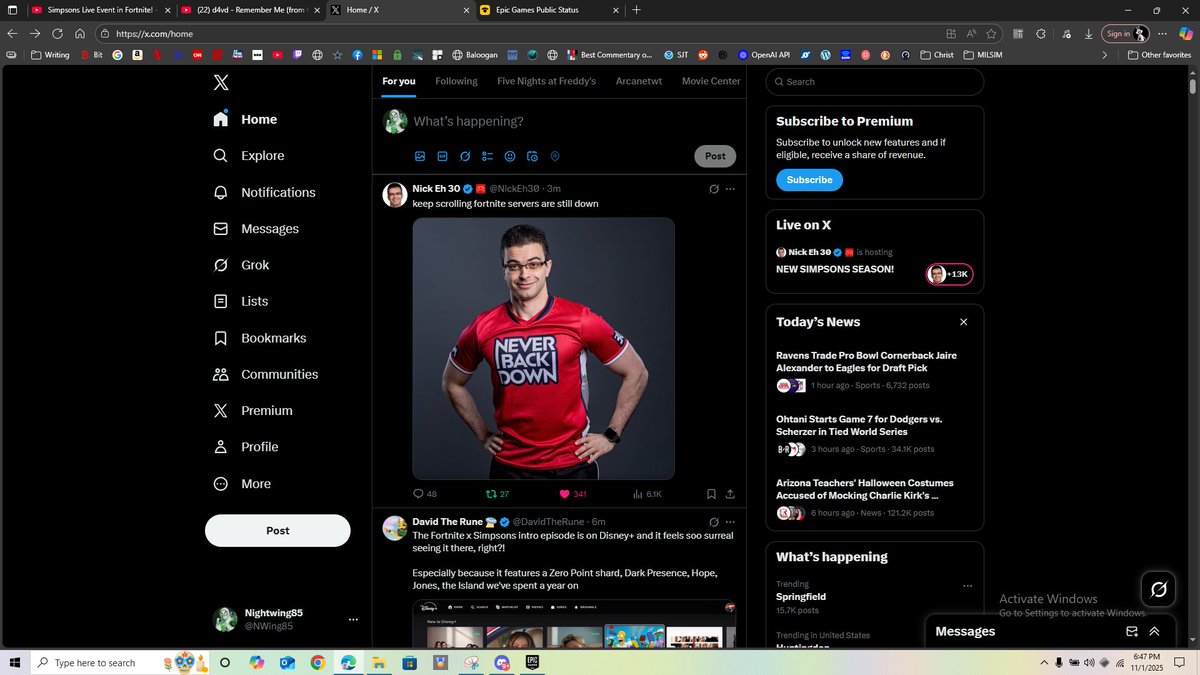Compose new message in Messages drawer
The image size is (1200, 675).
coord(1132,632)
